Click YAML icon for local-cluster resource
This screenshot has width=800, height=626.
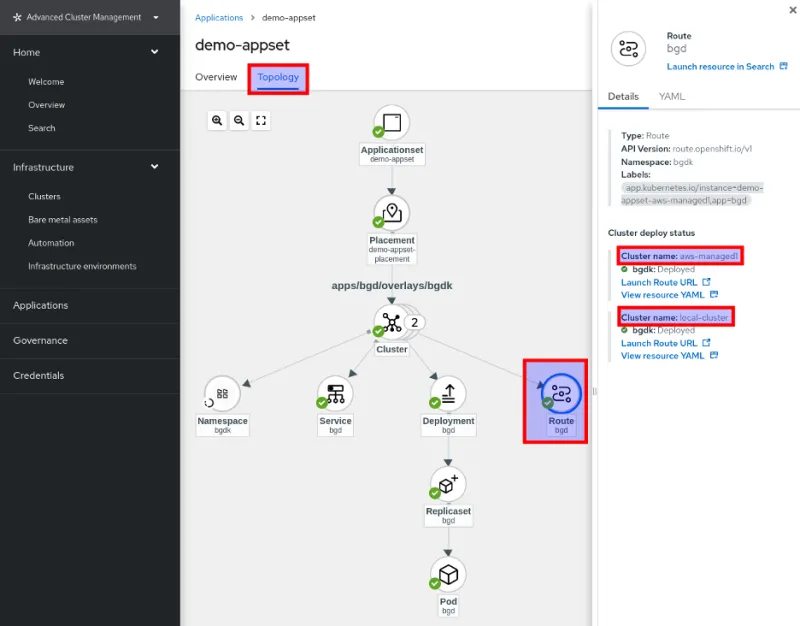pyautogui.click(x=714, y=355)
